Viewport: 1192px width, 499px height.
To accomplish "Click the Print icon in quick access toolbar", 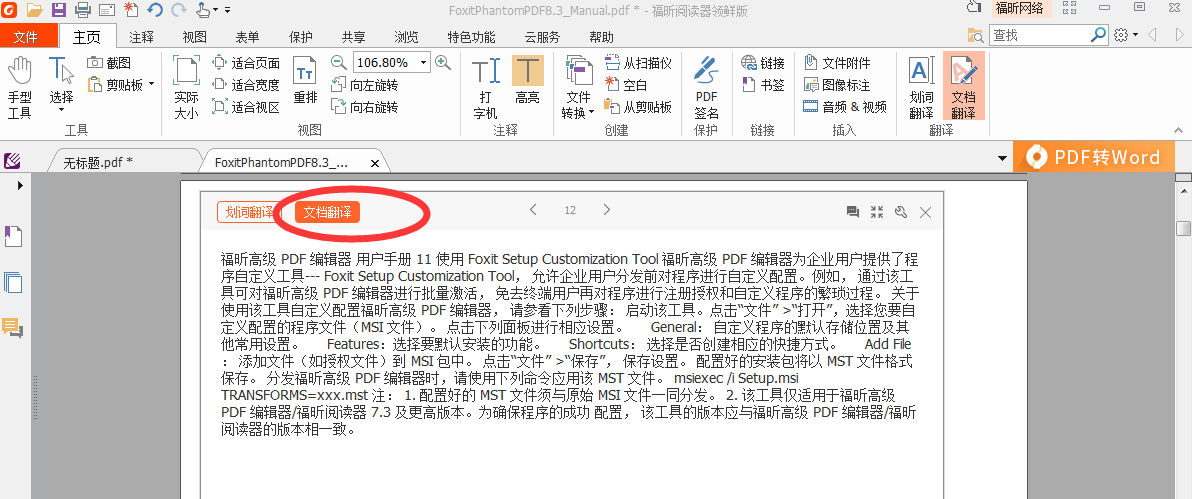I will pyautogui.click(x=83, y=10).
